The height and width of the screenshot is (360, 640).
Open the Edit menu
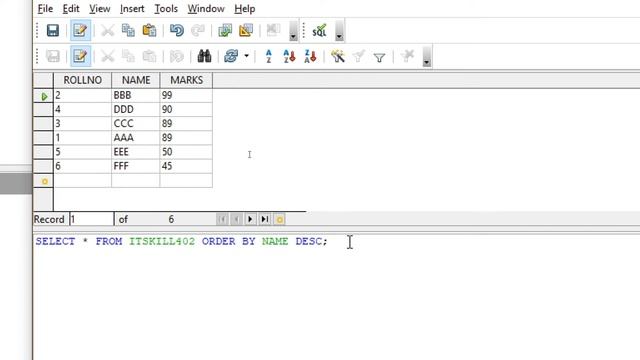[71, 9]
